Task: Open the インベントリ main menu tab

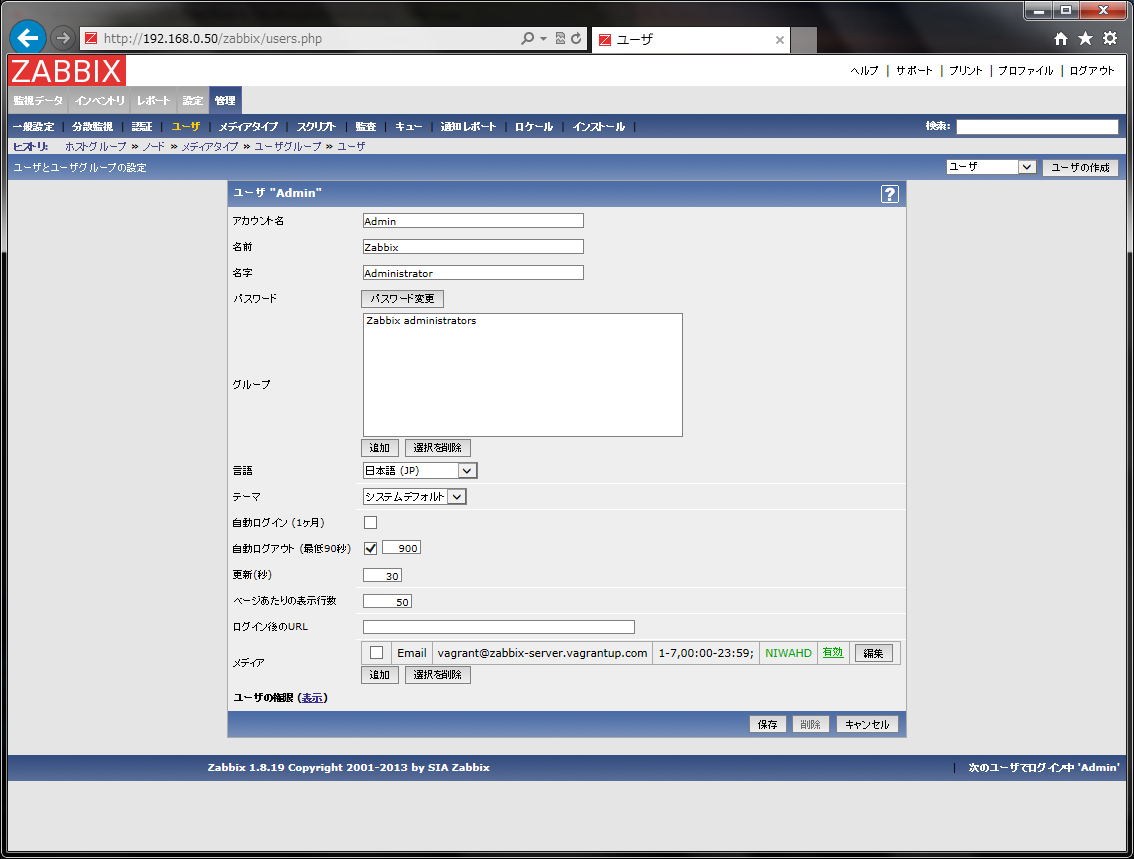Action: tap(100, 101)
